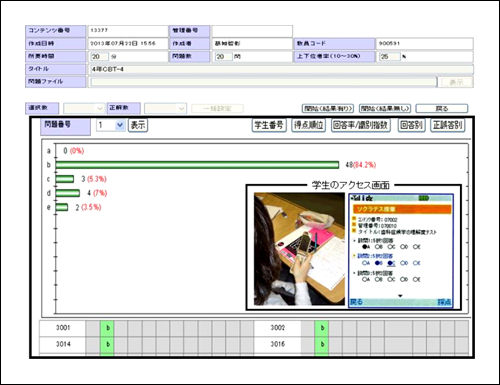Click the 開始(結果無し) button
This screenshot has width=500, height=385.
(x=385, y=108)
